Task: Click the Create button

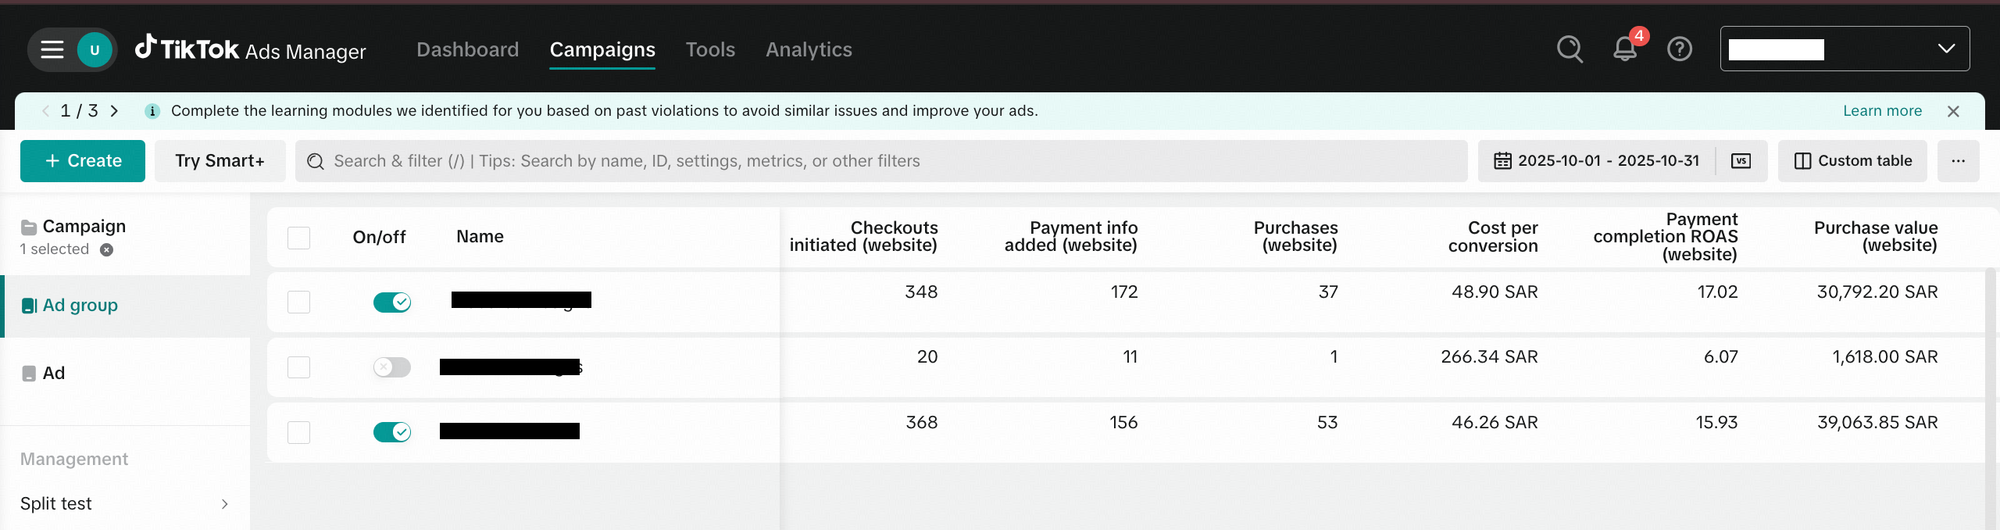Action: pos(83,161)
